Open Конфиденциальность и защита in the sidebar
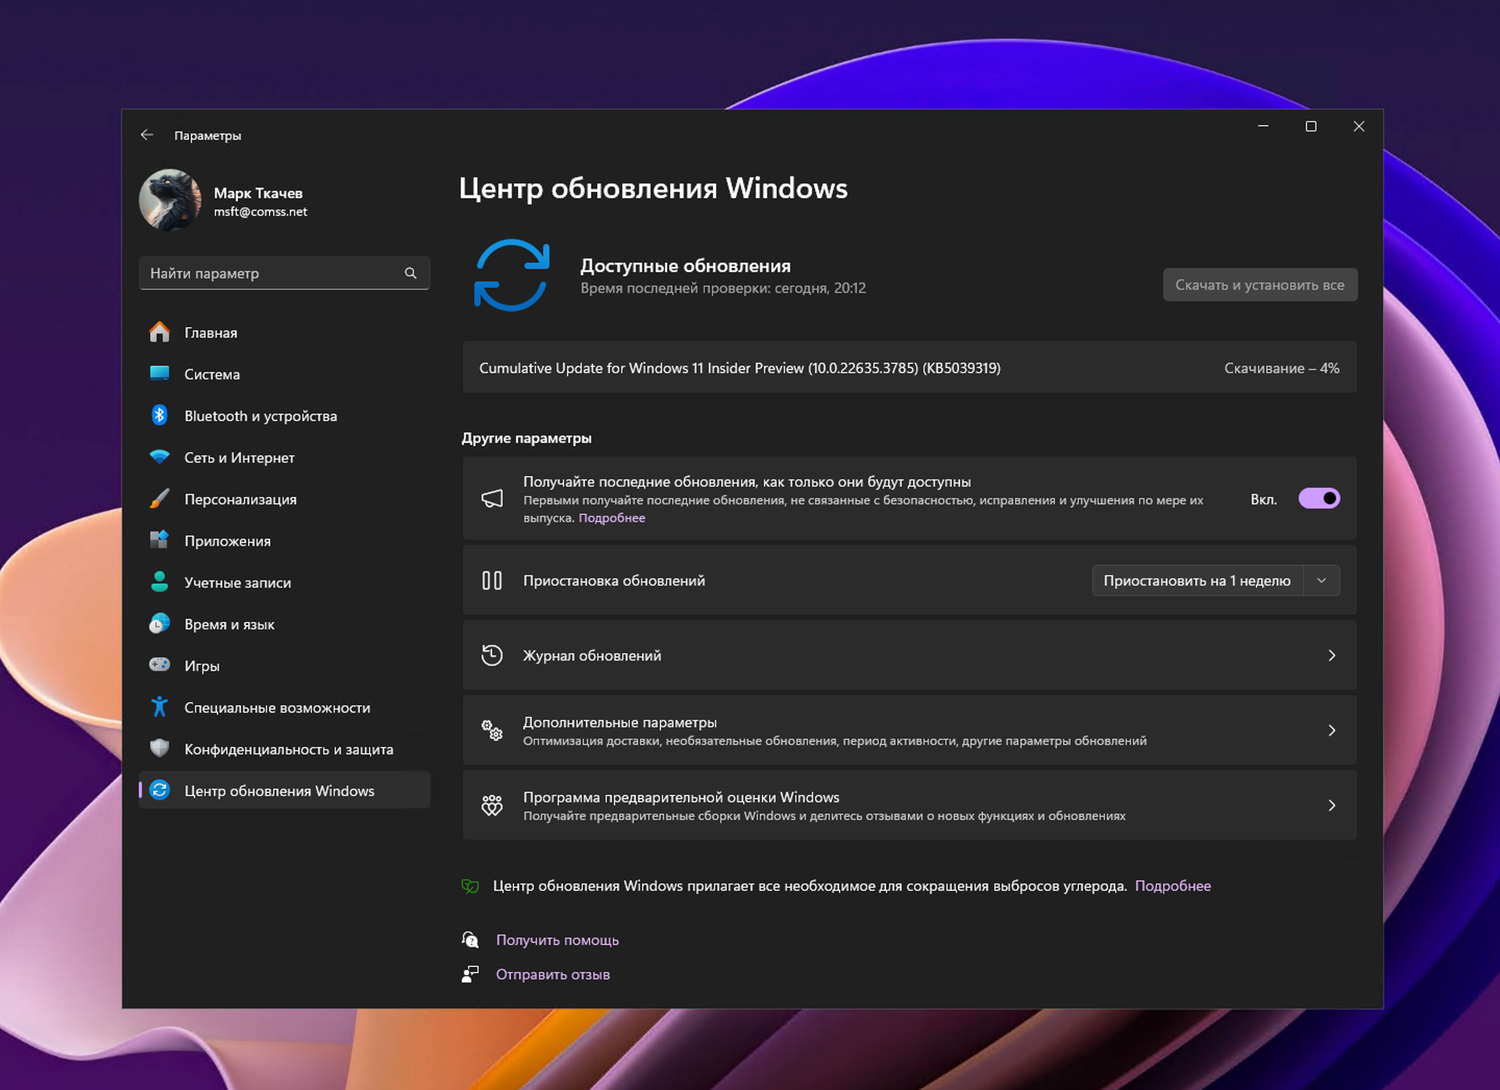This screenshot has width=1500, height=1090. pos(284,749)
